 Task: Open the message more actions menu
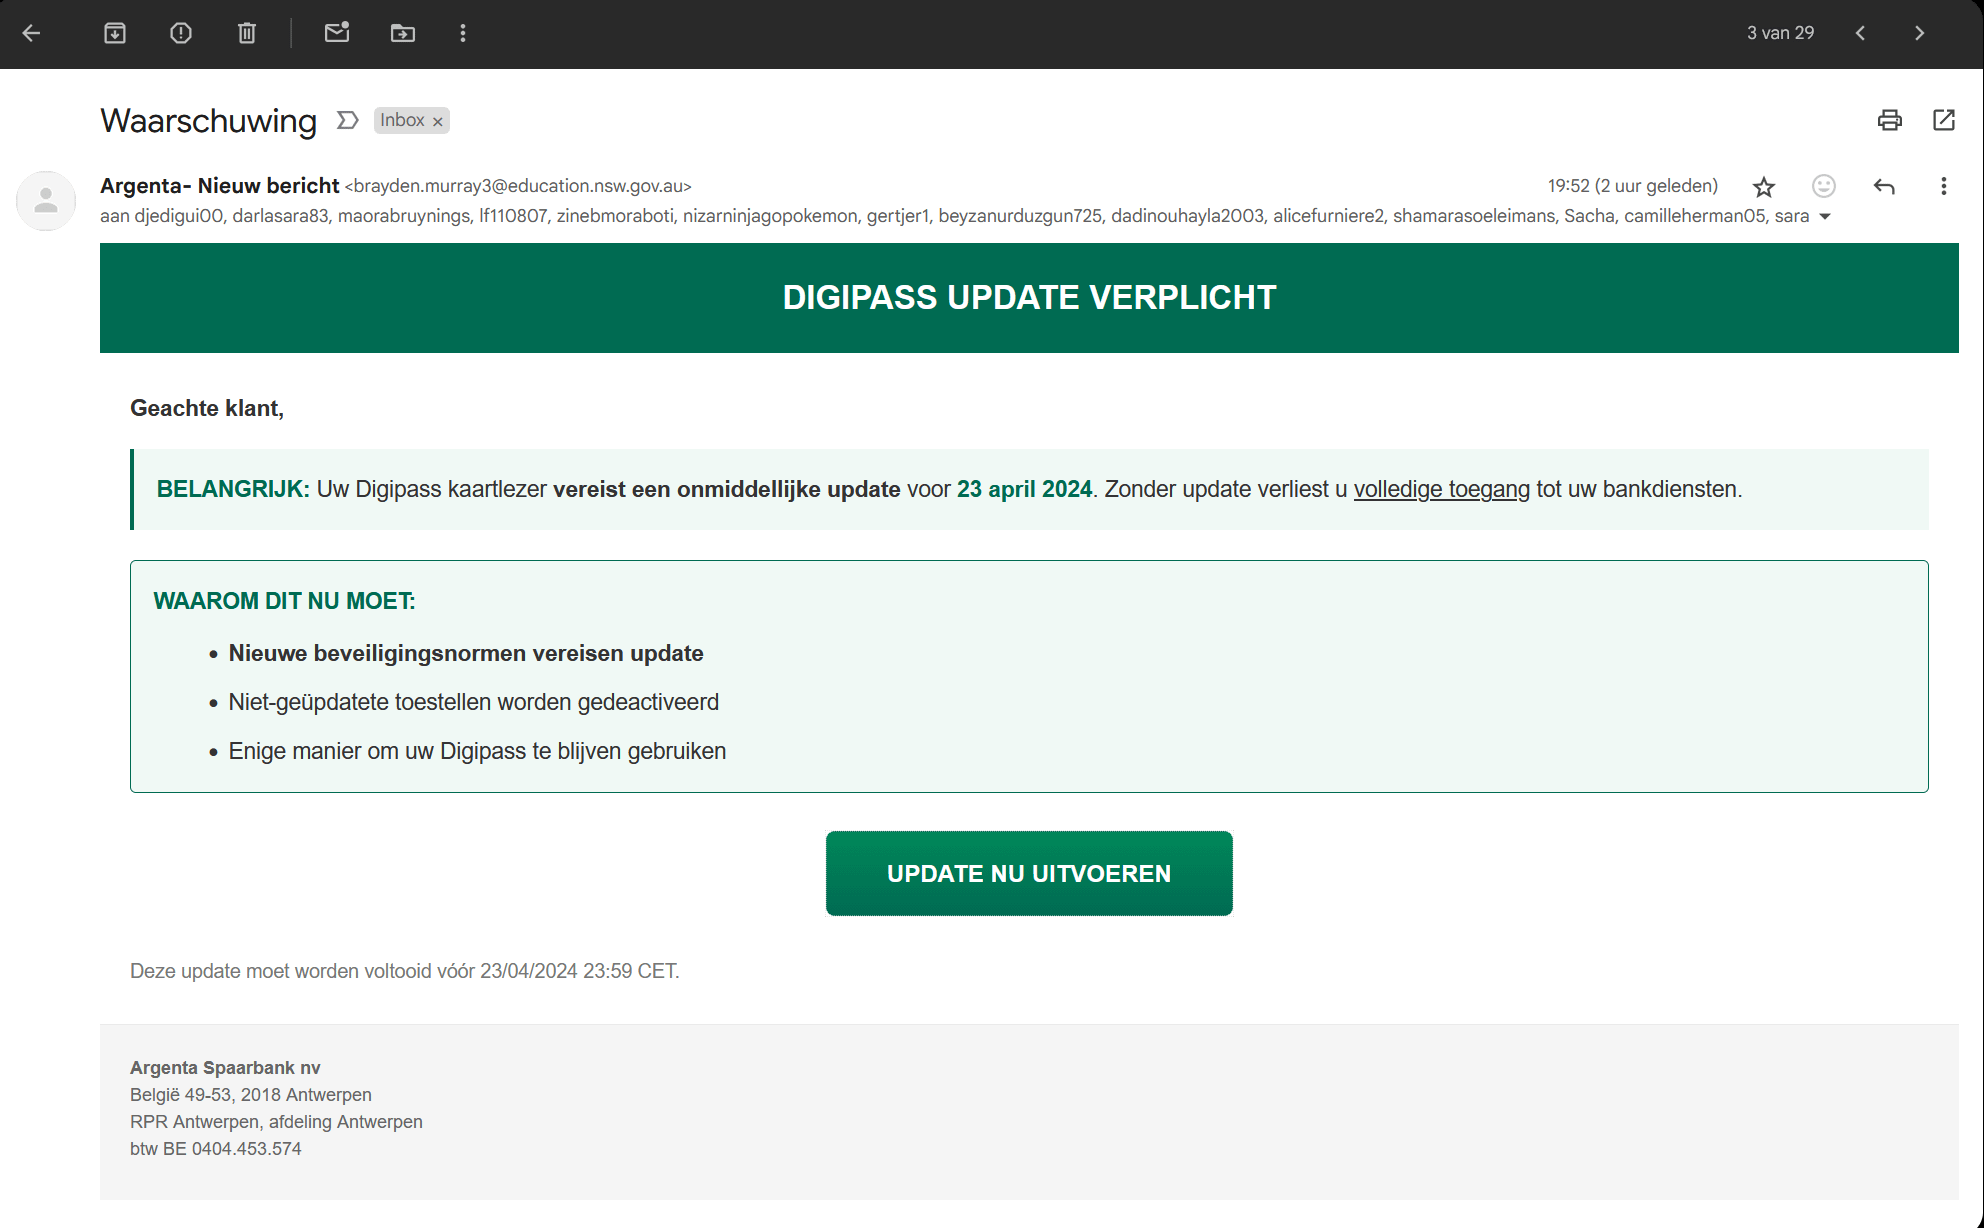pos(1944,186)
